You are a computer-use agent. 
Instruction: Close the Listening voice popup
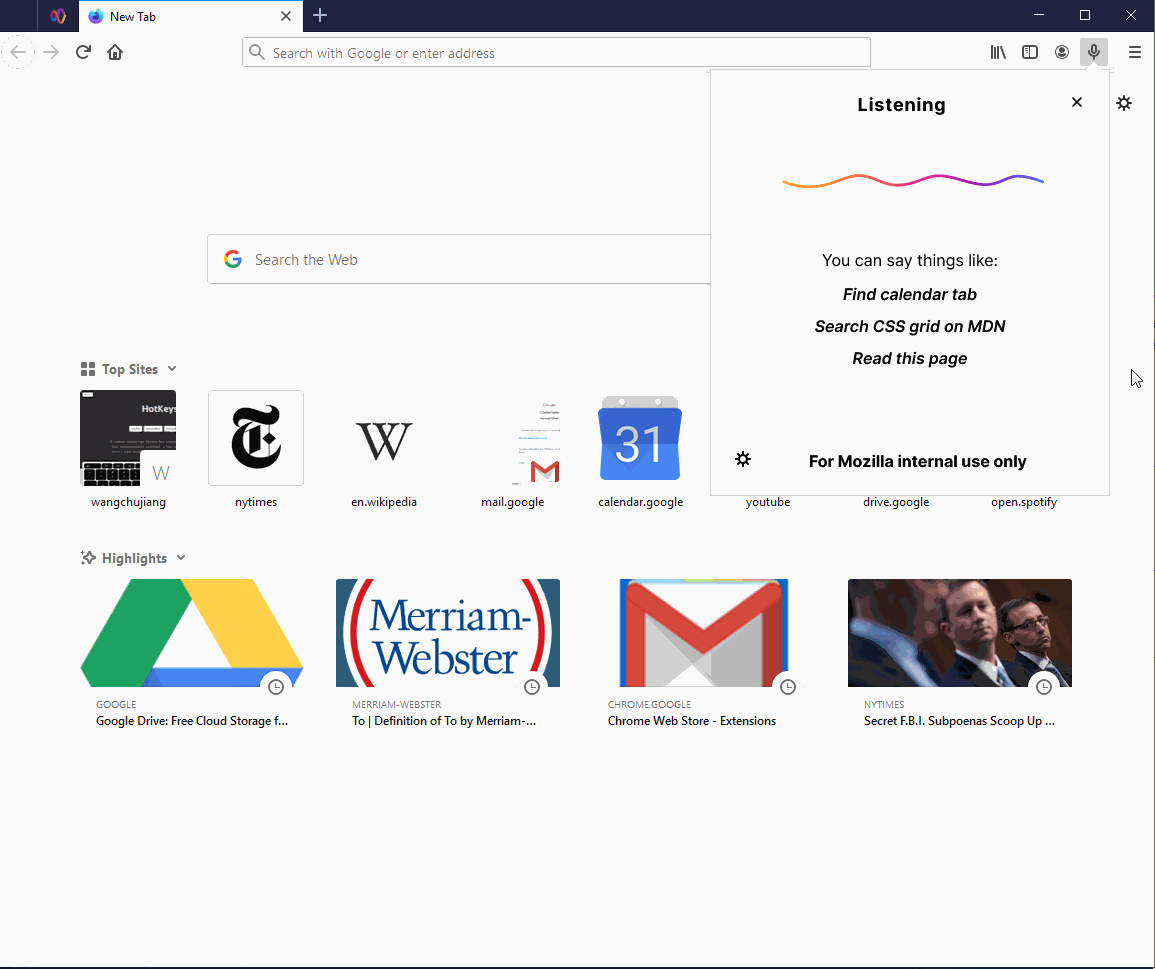click(1077, 102)
